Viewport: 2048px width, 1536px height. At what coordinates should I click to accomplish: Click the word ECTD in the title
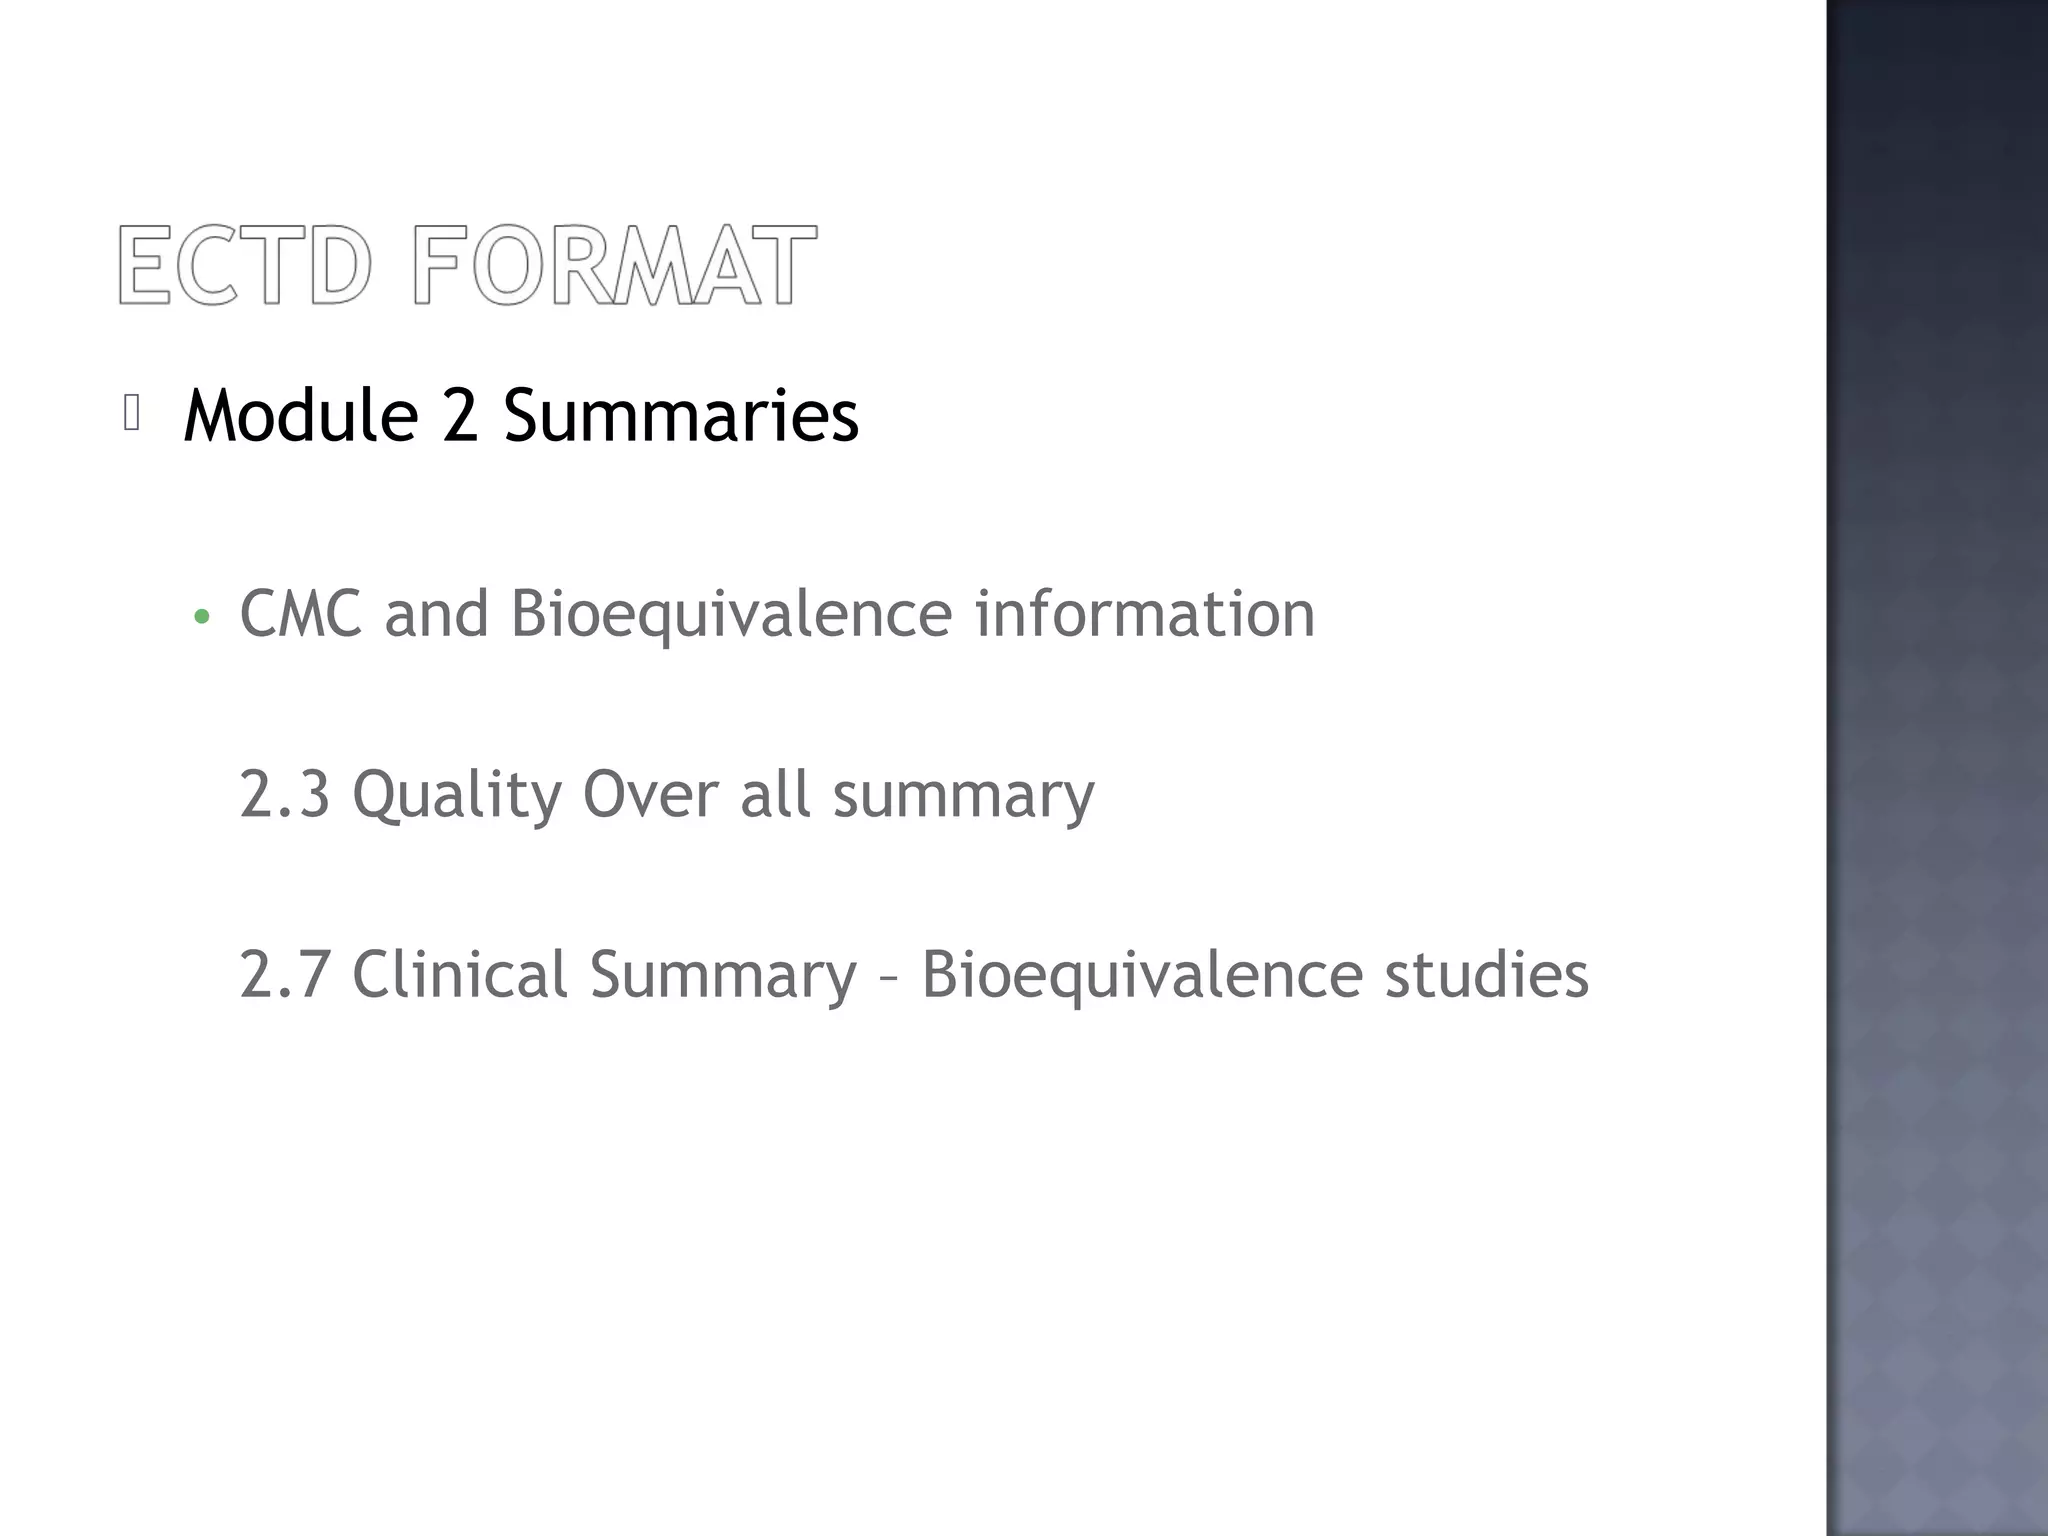[x=245, y=265]
